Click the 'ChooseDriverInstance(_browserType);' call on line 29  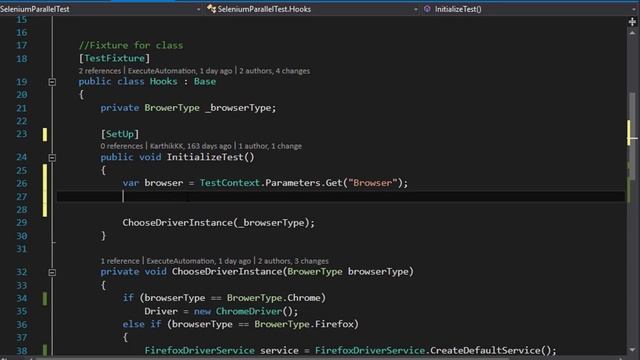click(x=218, y=223)
